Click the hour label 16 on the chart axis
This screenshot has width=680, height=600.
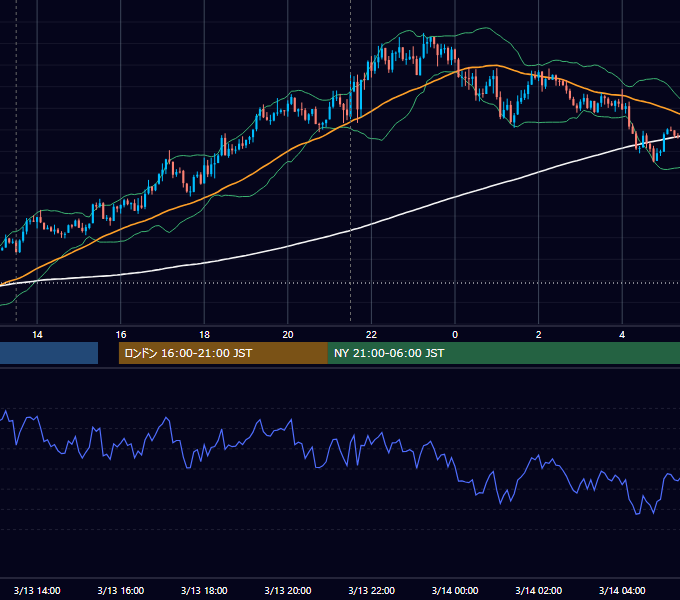tap(121, 335)
